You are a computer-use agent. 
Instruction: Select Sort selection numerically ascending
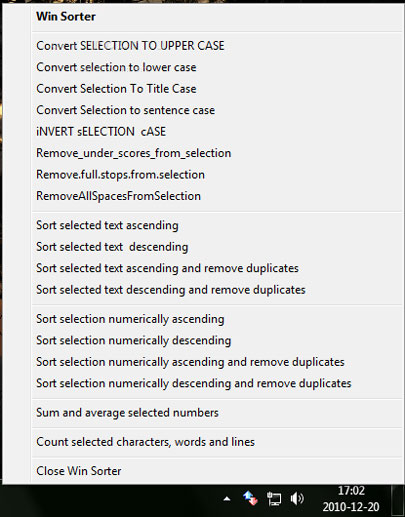[x=217, y=319]
